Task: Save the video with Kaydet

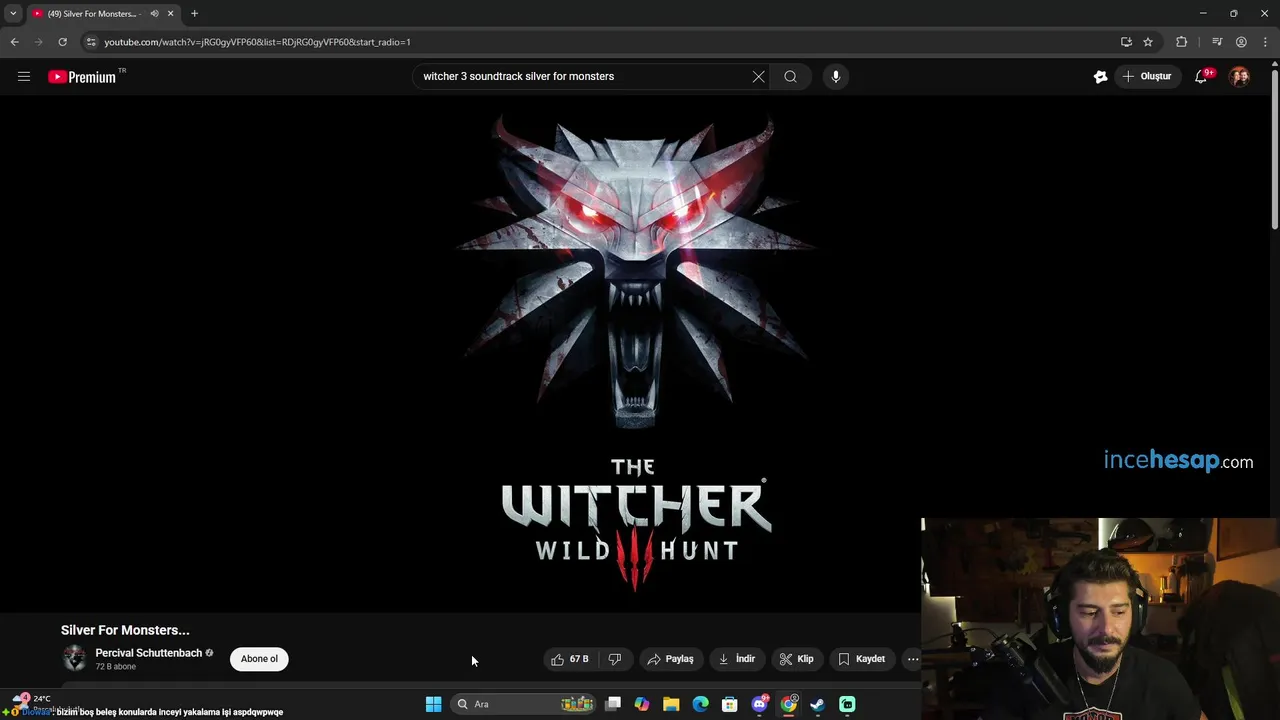Action: pos(861,659)
